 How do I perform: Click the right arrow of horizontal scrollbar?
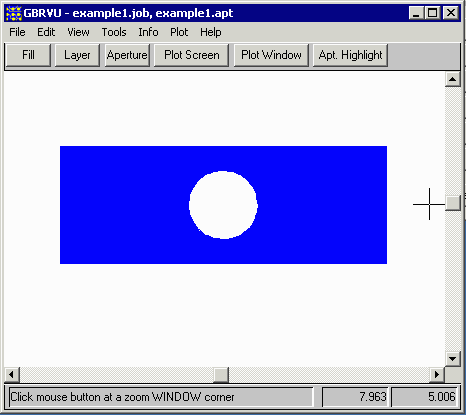tap(437, 375)
